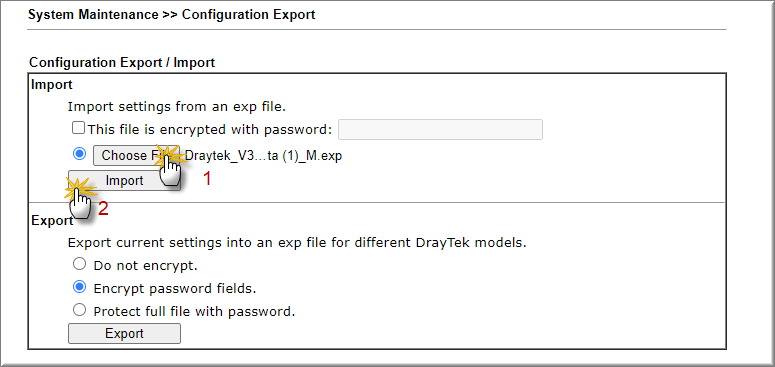This screenshot has height=367, width=775.
Task: Click the hand pointer icon marked 2
Action: (x=81, y=204)
